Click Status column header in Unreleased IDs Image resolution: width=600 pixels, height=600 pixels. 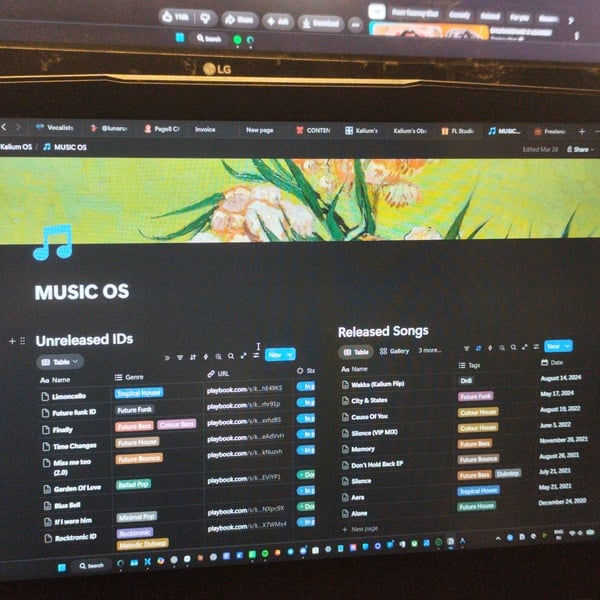pyautogui.click(x=306, y=371)
